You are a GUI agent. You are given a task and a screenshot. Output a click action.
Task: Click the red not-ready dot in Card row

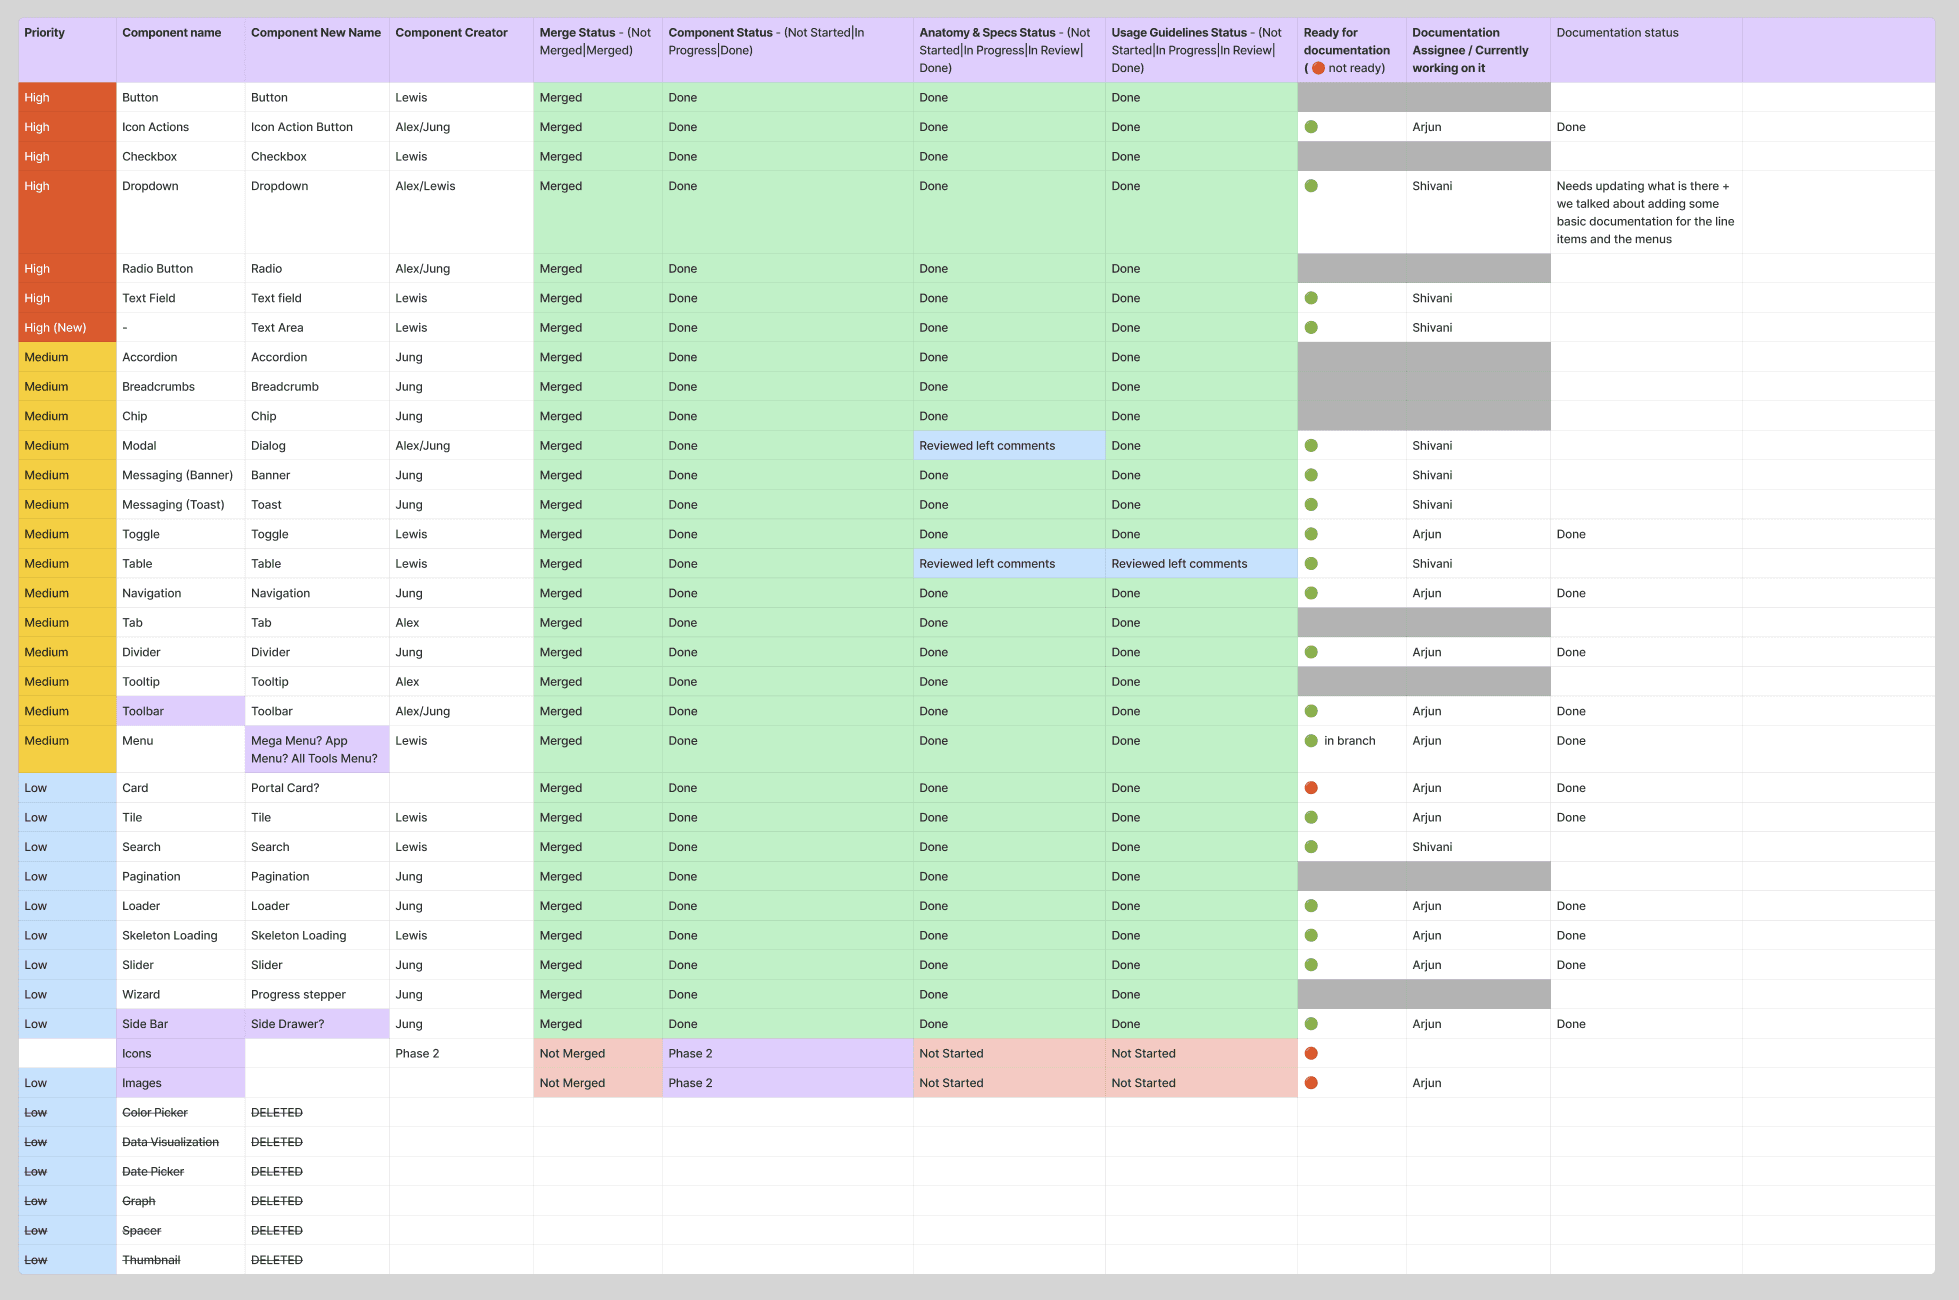tap(1311, 788)
